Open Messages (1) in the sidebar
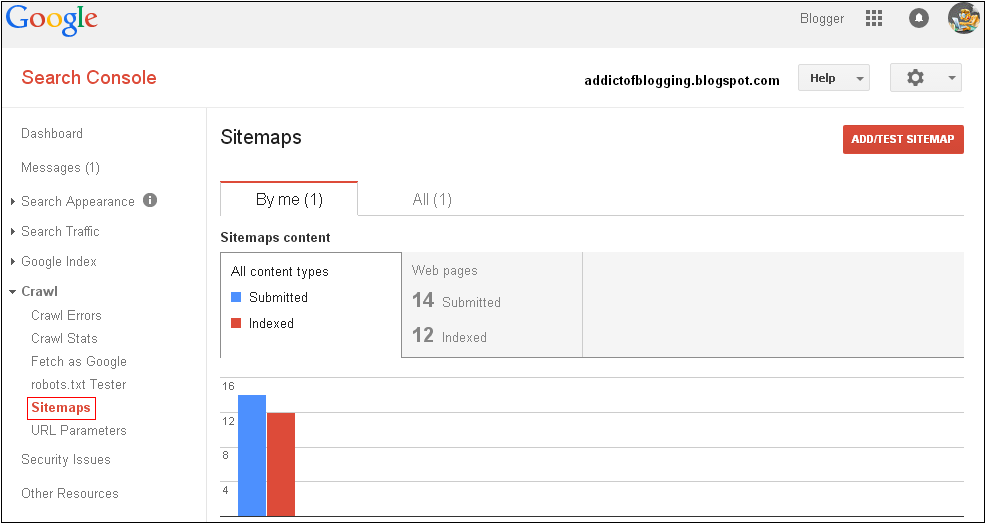The height and width of the screenshot is (524, 986). pyautogui.click(x=60, y=167)
